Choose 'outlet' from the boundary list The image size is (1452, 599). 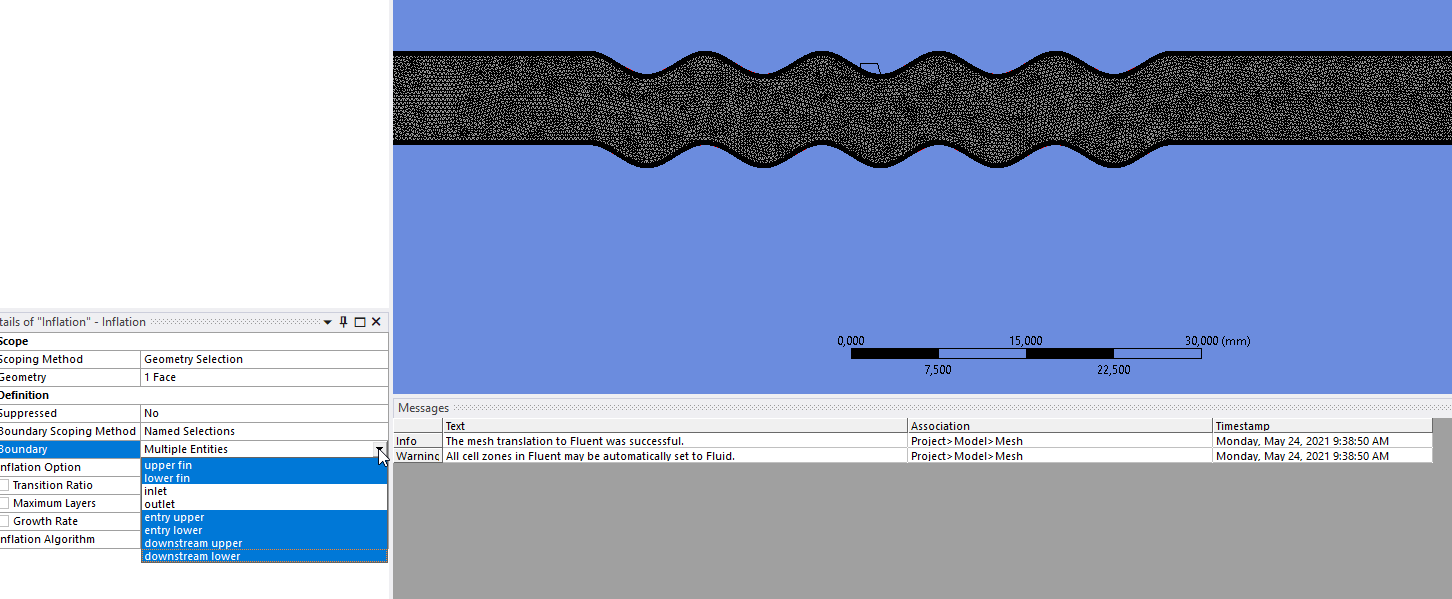(x=159, y=504)
